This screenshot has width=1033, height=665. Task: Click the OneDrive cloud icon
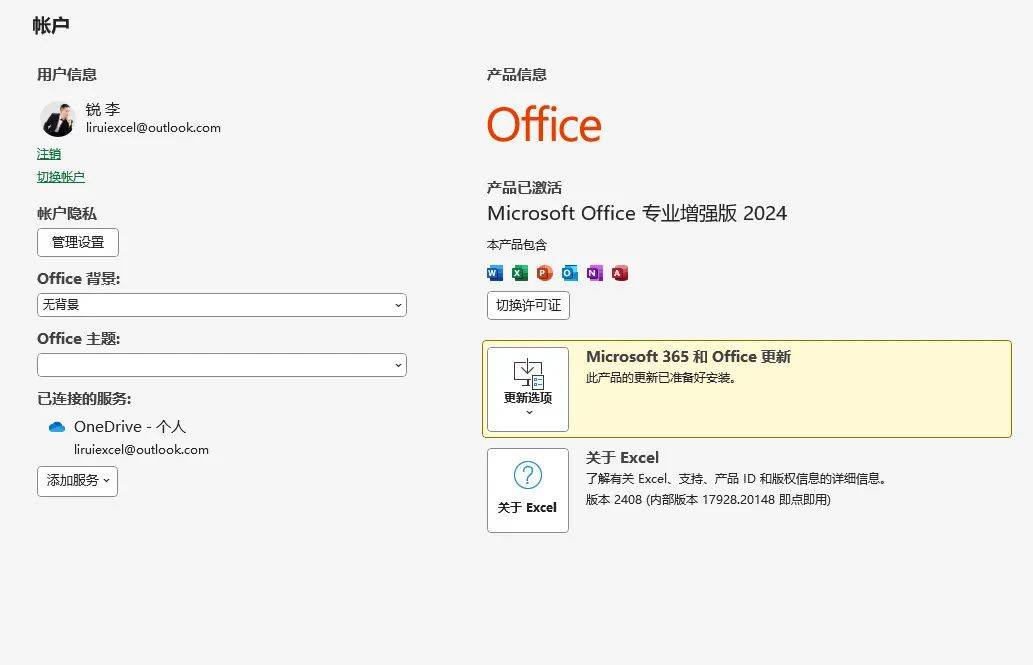tap(57, 427)
